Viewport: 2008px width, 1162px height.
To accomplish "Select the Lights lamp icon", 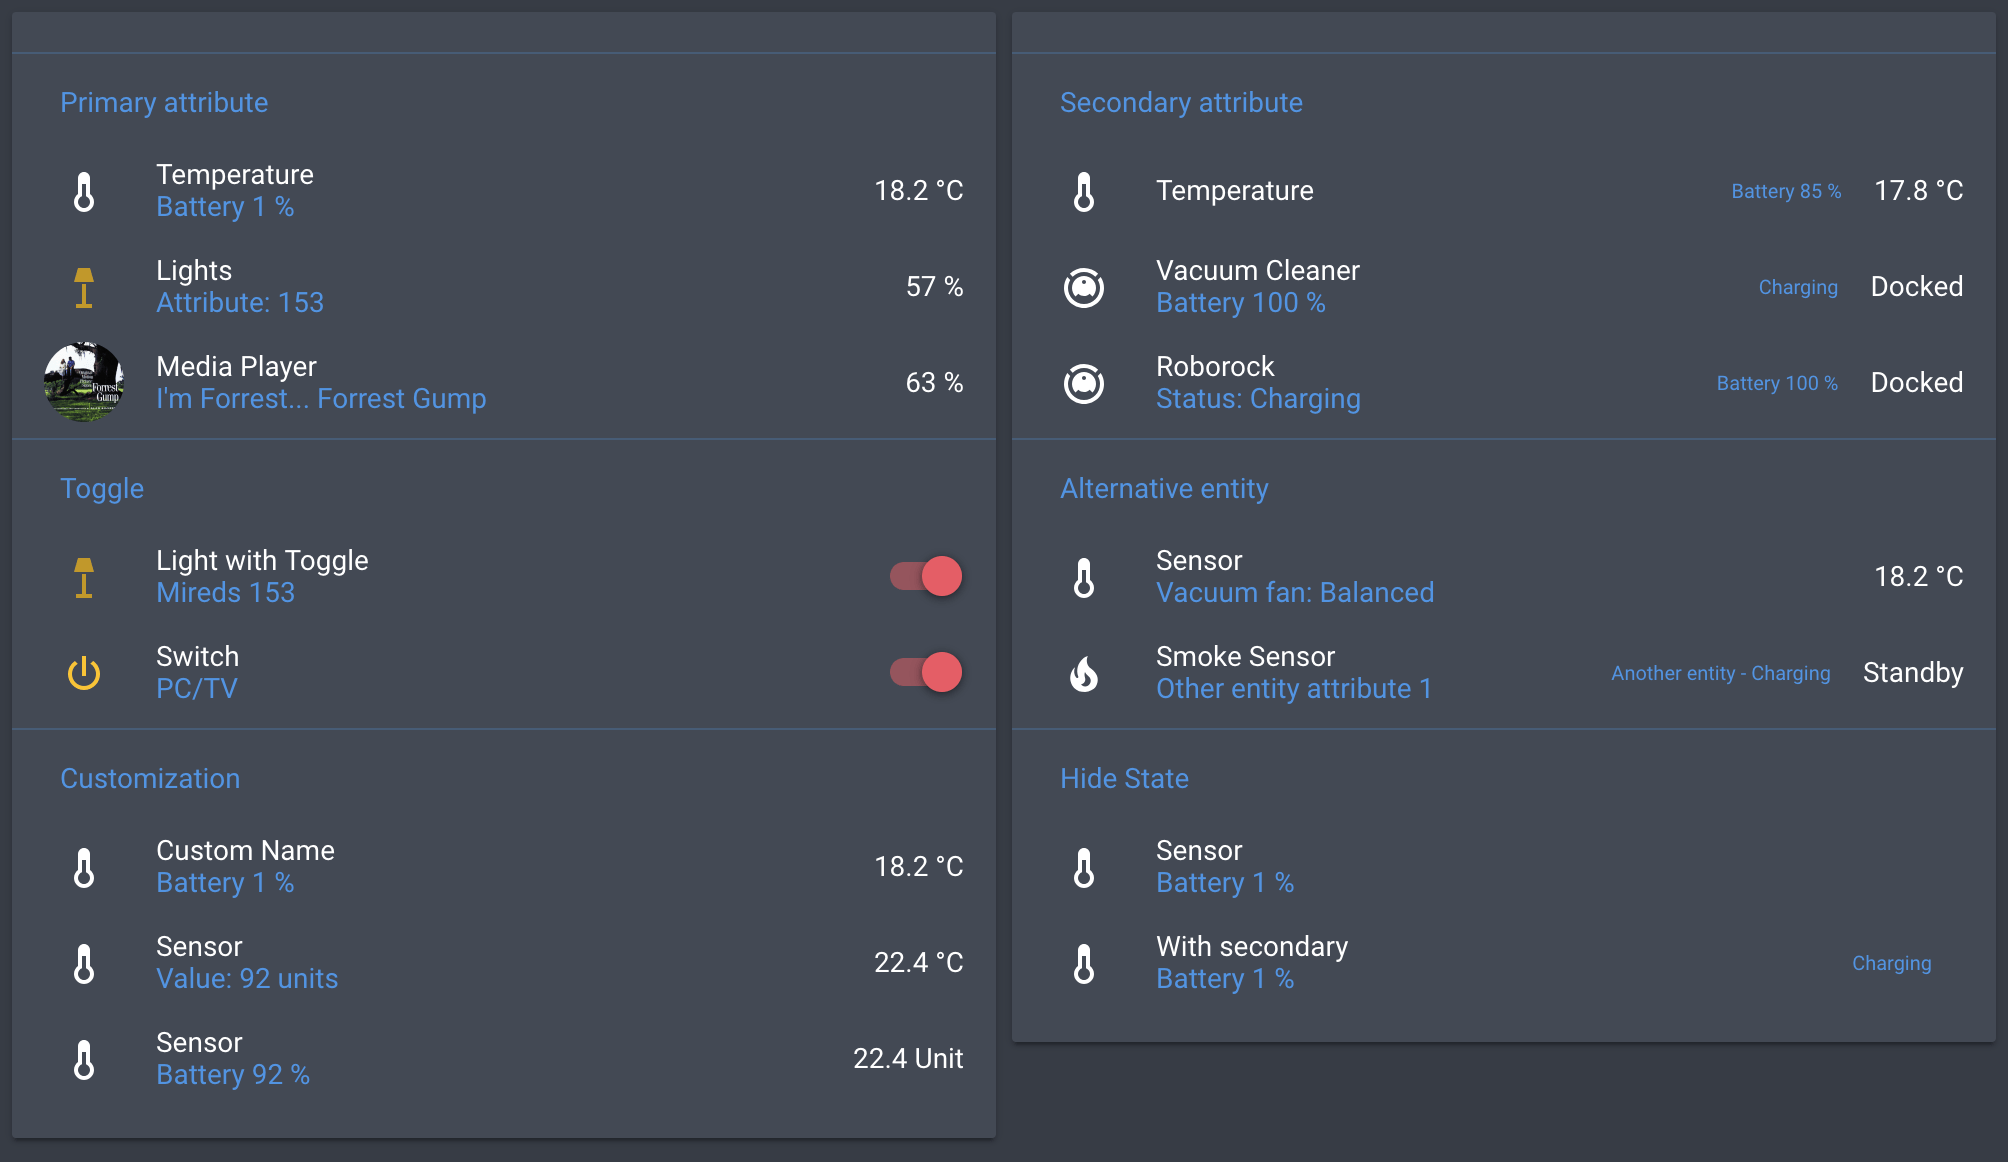I will [x=84, y=286].
